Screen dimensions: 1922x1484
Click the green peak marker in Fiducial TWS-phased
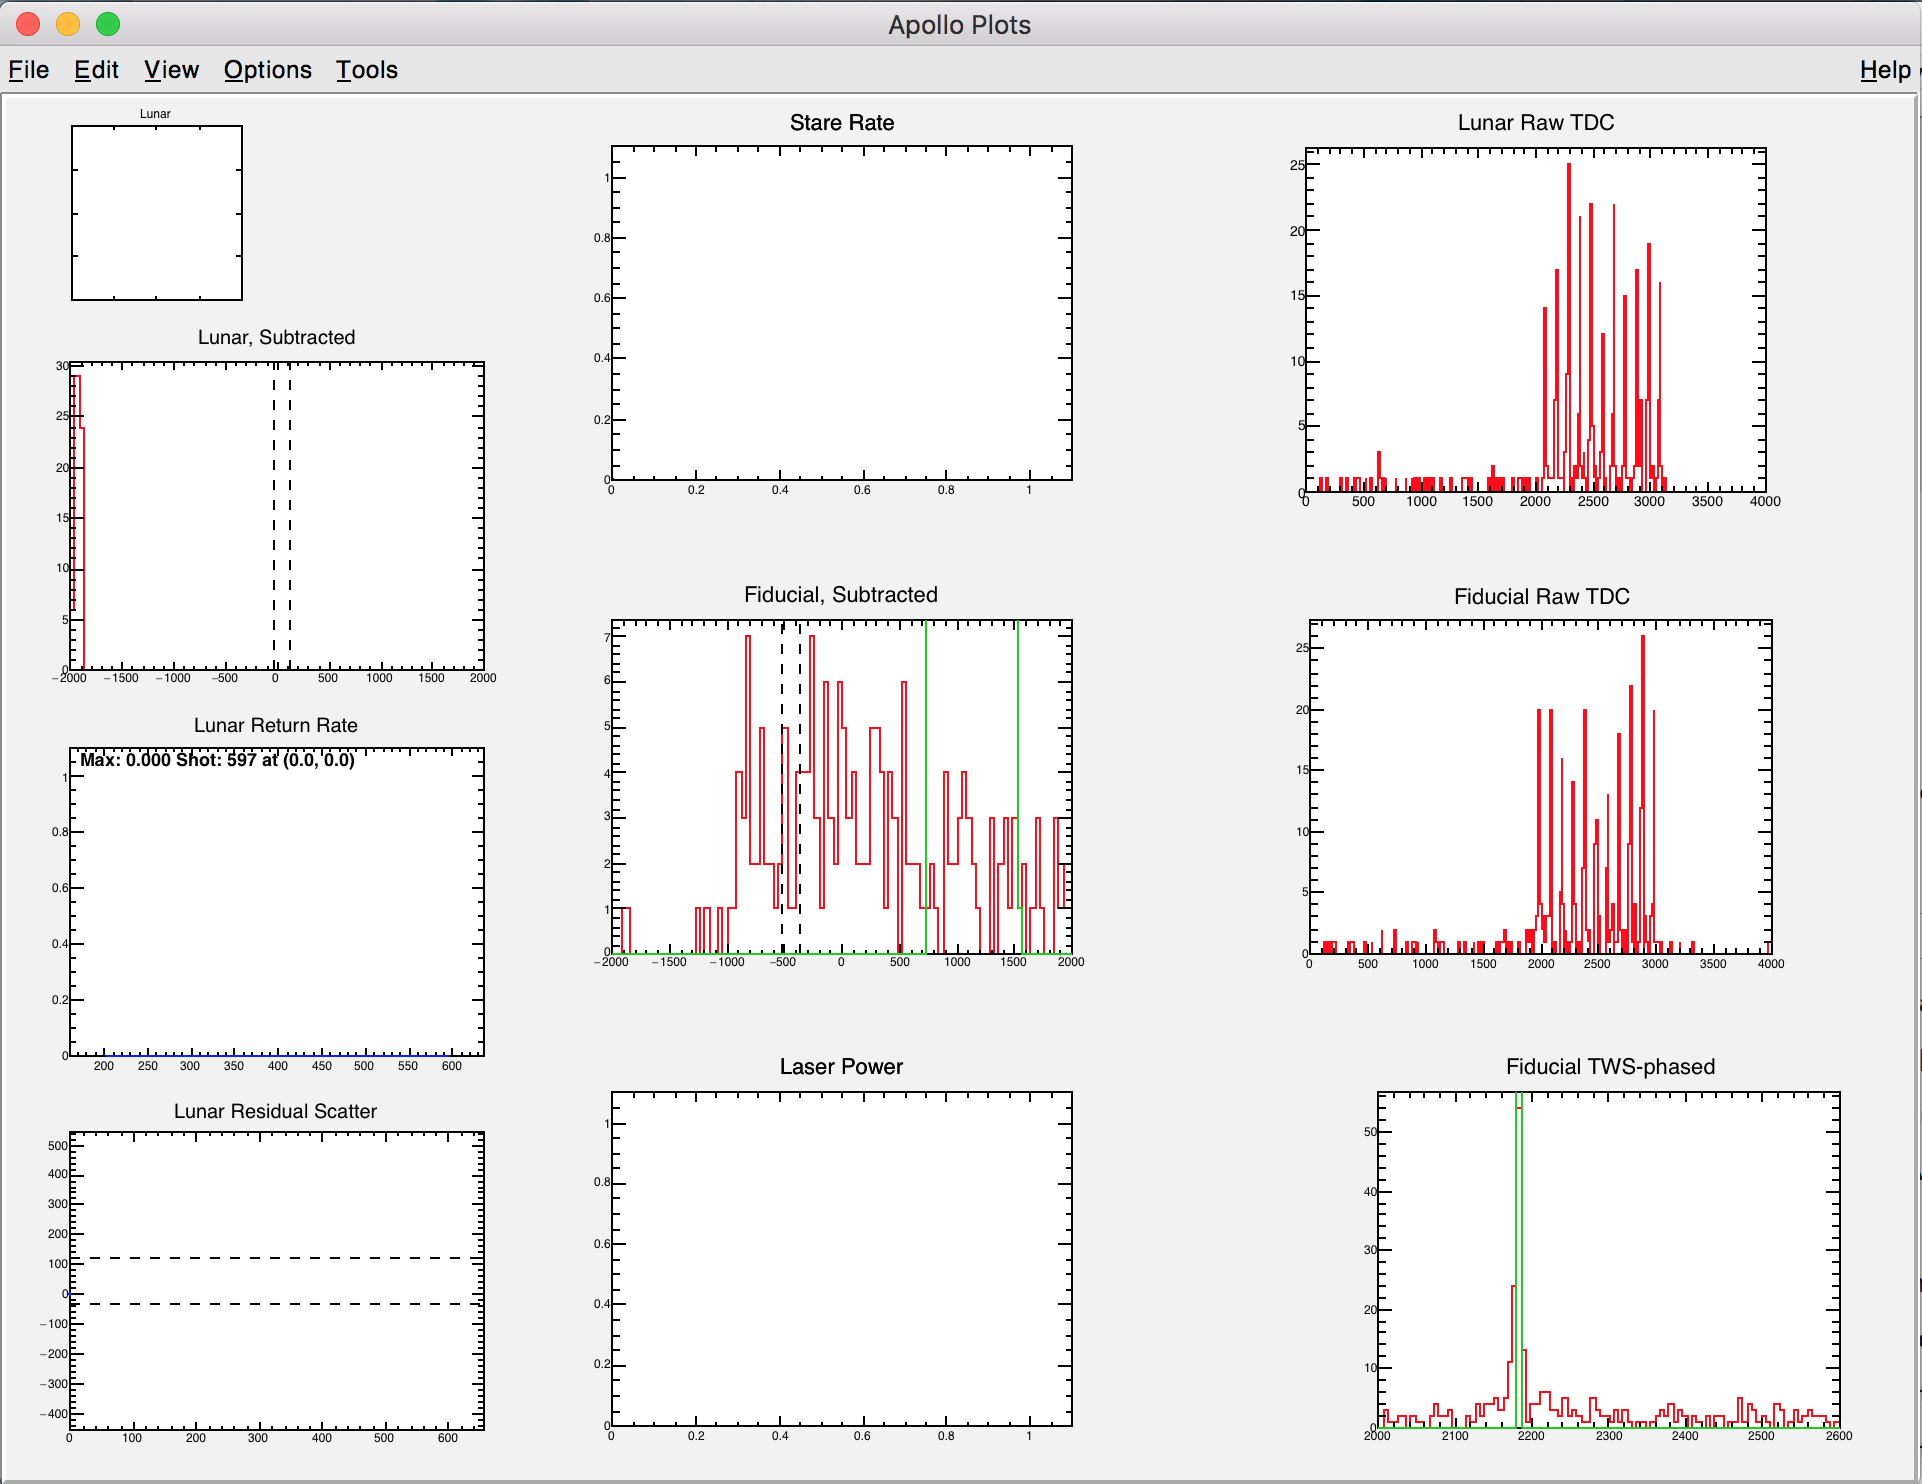pos(1518,1259)
